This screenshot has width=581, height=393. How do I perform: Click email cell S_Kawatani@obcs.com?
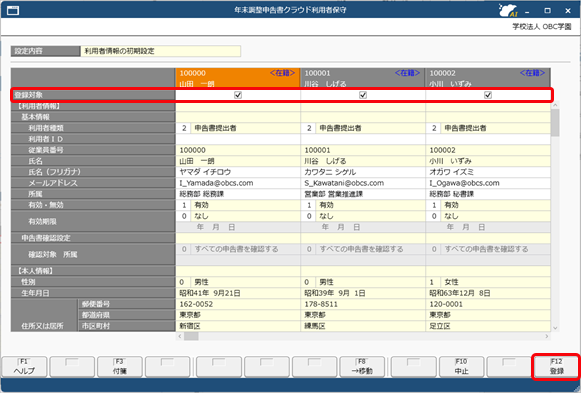(x=363, y=183)
